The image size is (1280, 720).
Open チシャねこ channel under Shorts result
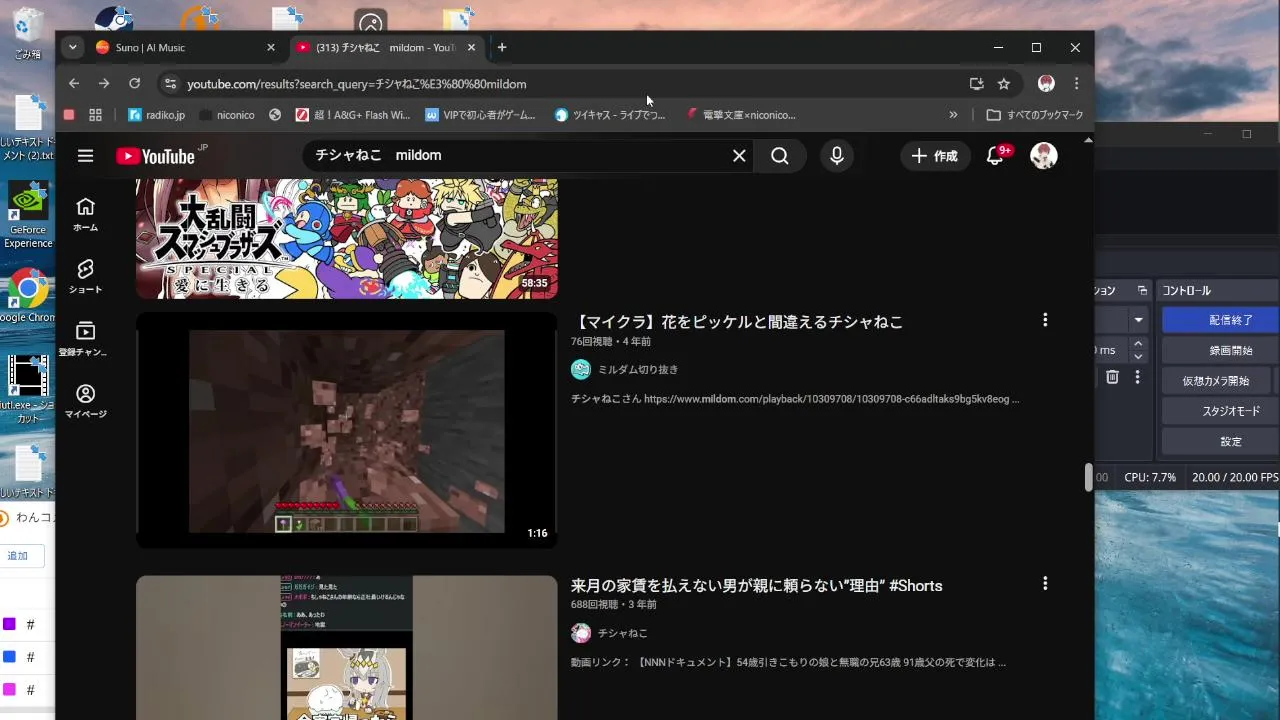[x=622, y=633]
